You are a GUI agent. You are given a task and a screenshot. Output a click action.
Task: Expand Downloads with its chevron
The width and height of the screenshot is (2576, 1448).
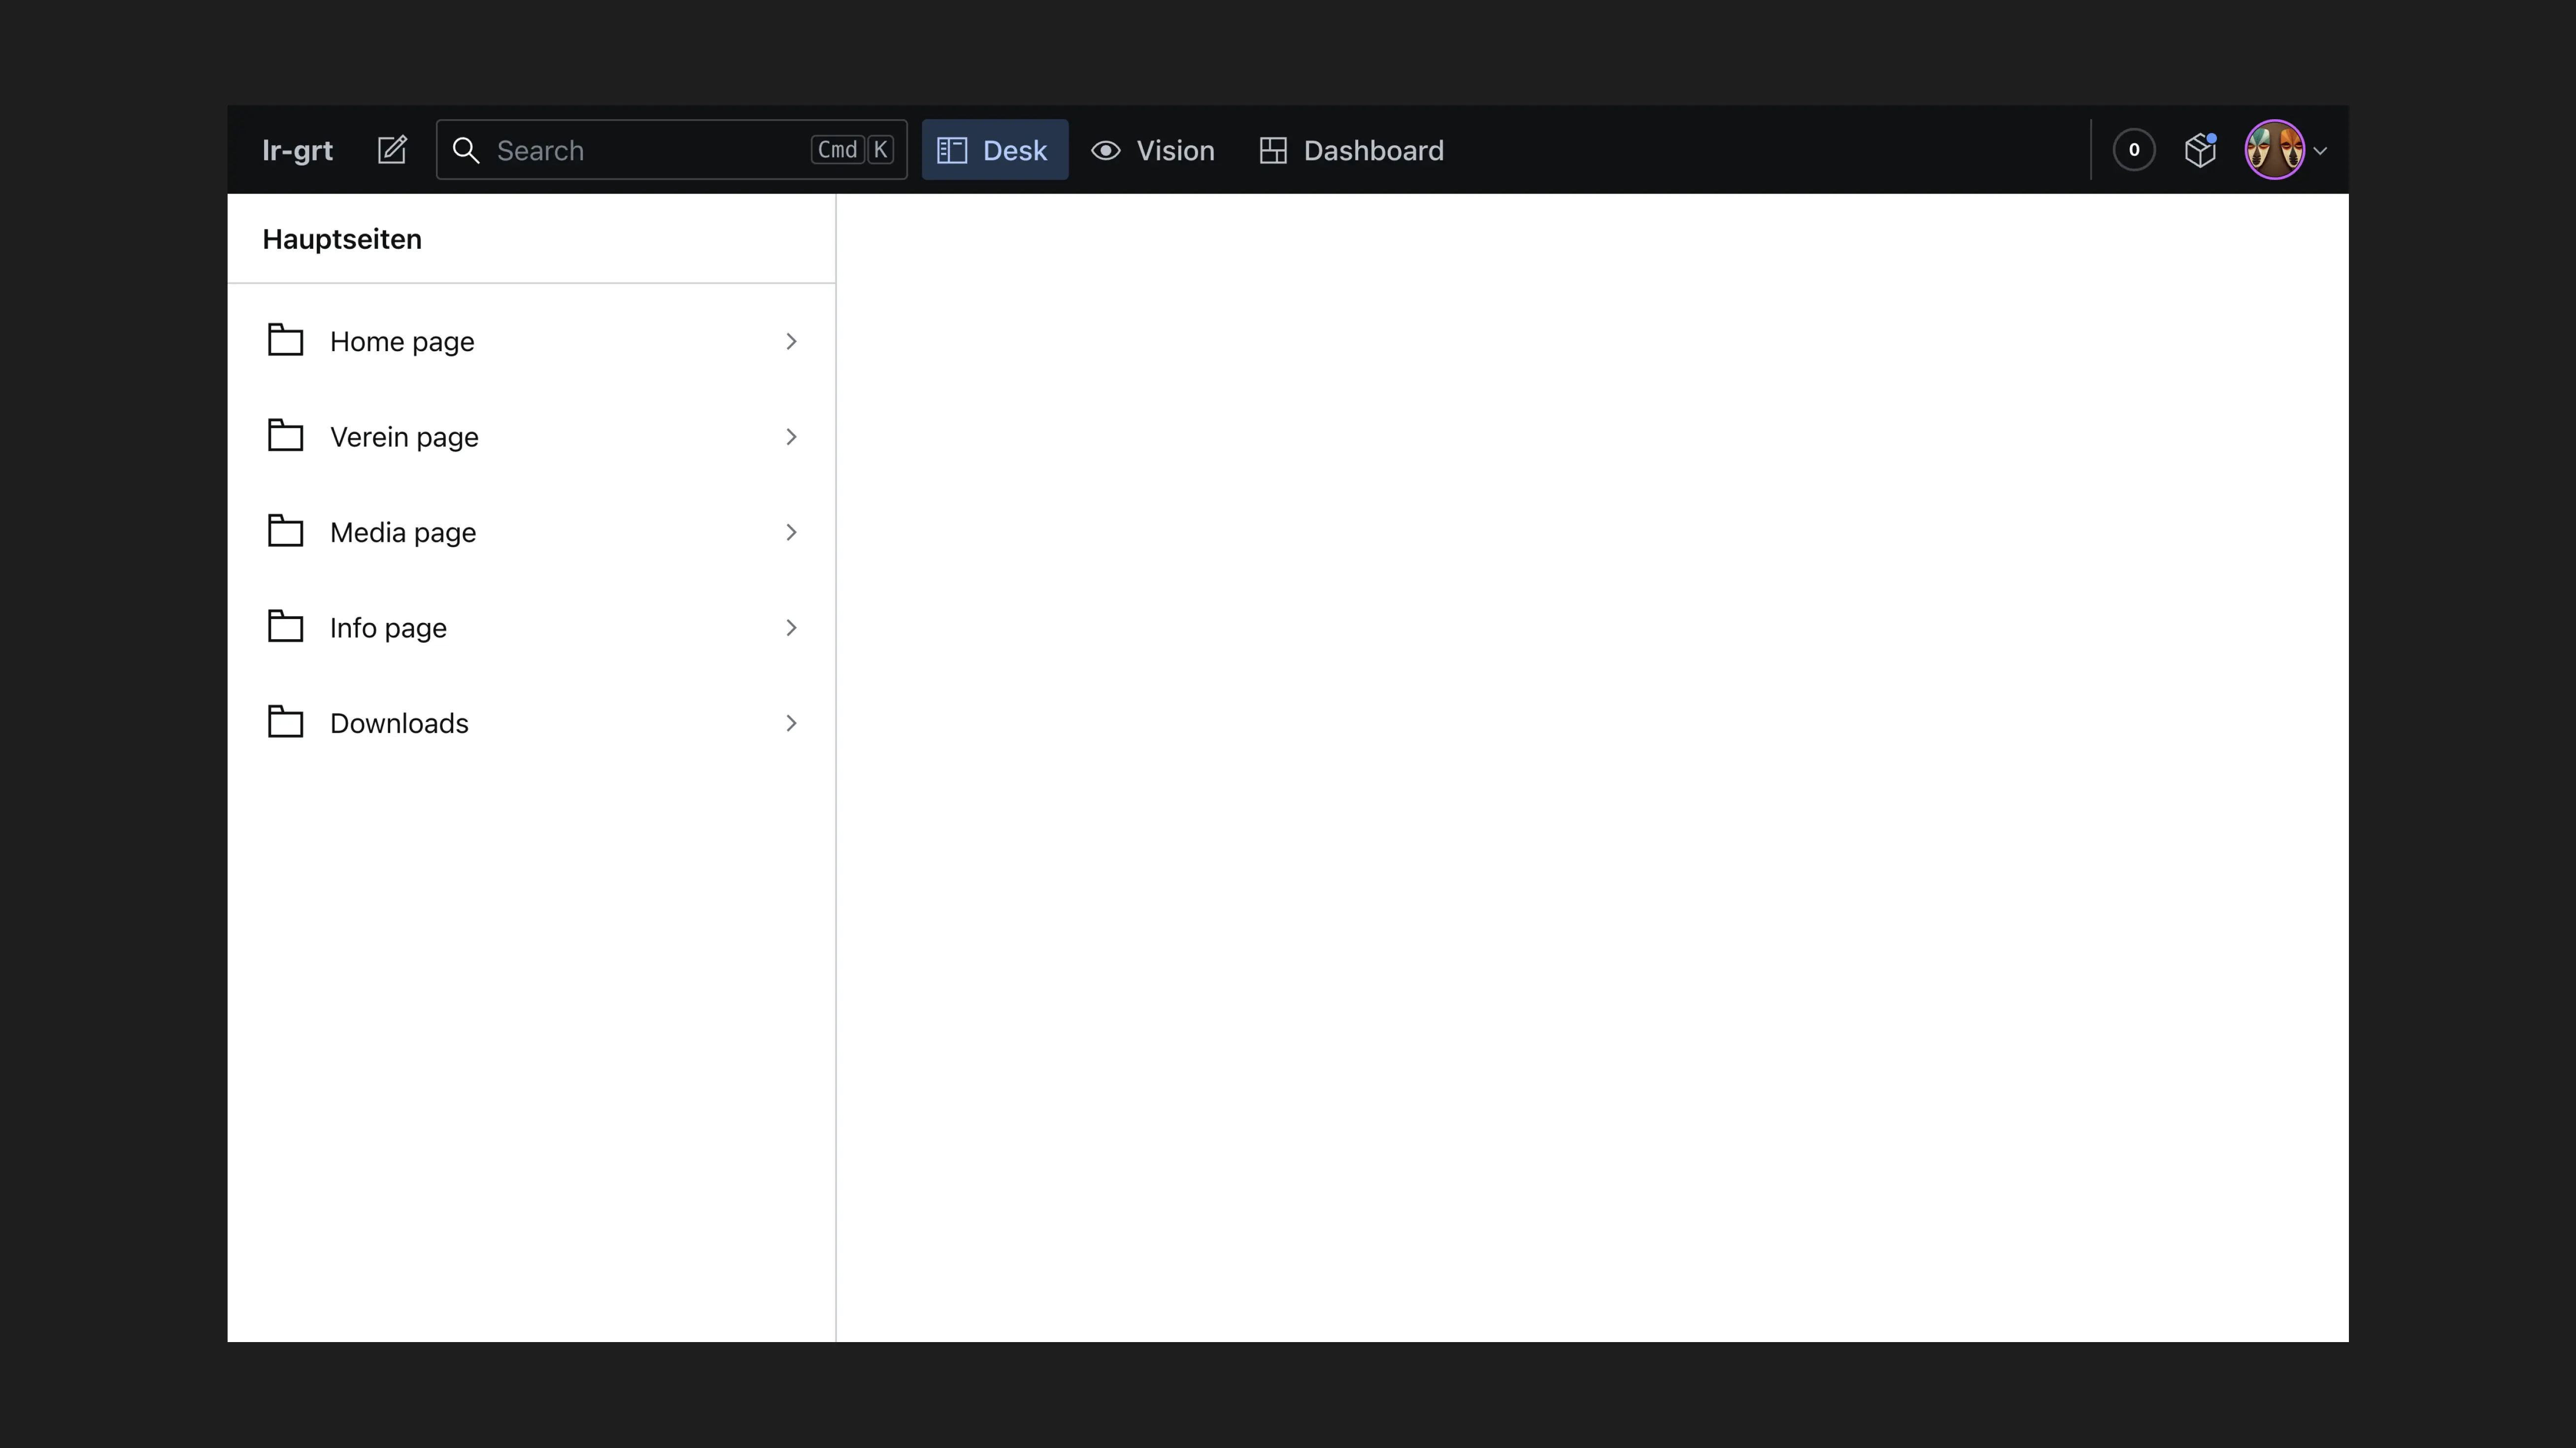[791, 724]
